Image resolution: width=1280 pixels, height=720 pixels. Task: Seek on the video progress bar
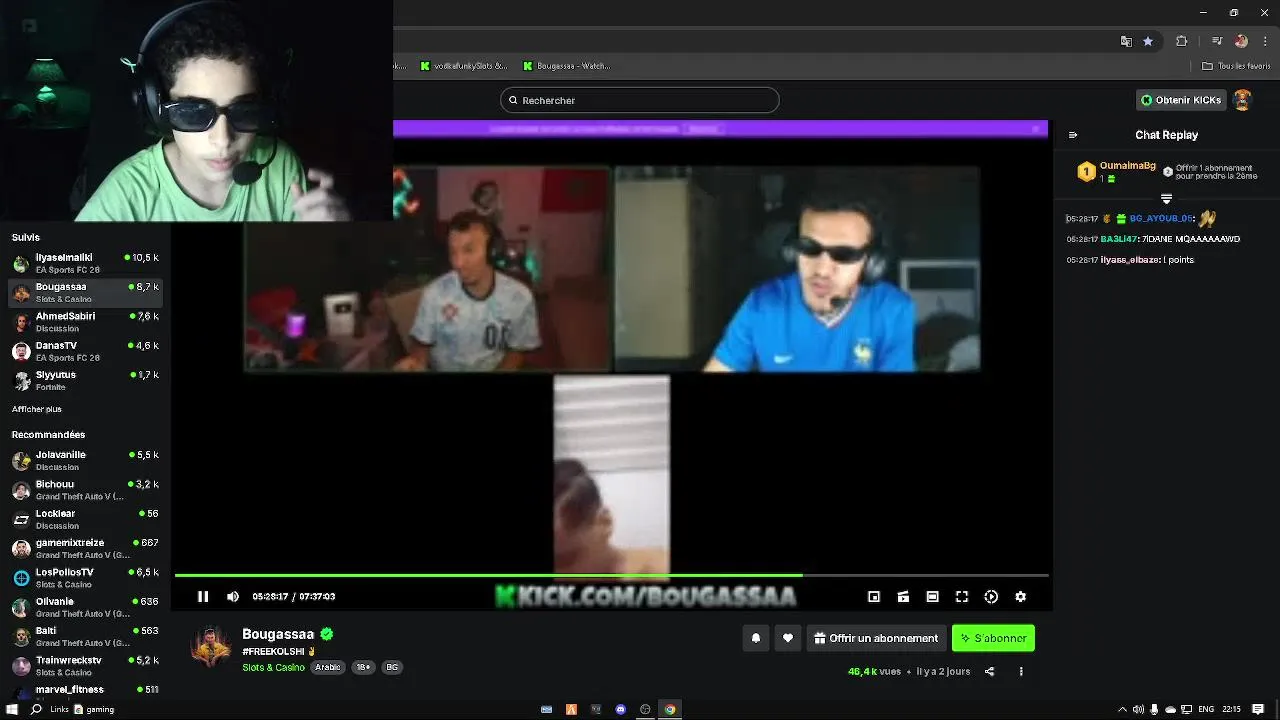click(x=611, y=575)
